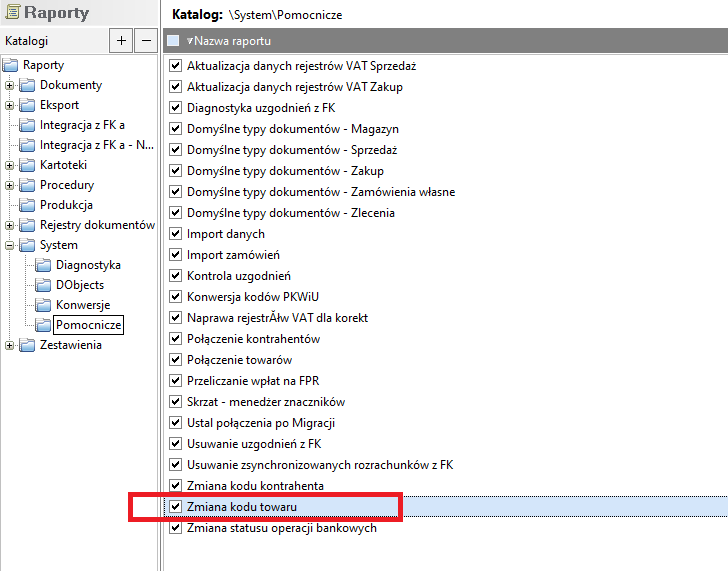Uncheck the Import danych checkbox
Image resolution: width=728 pixels, height=571 pixels.
(x=176, y=234)
